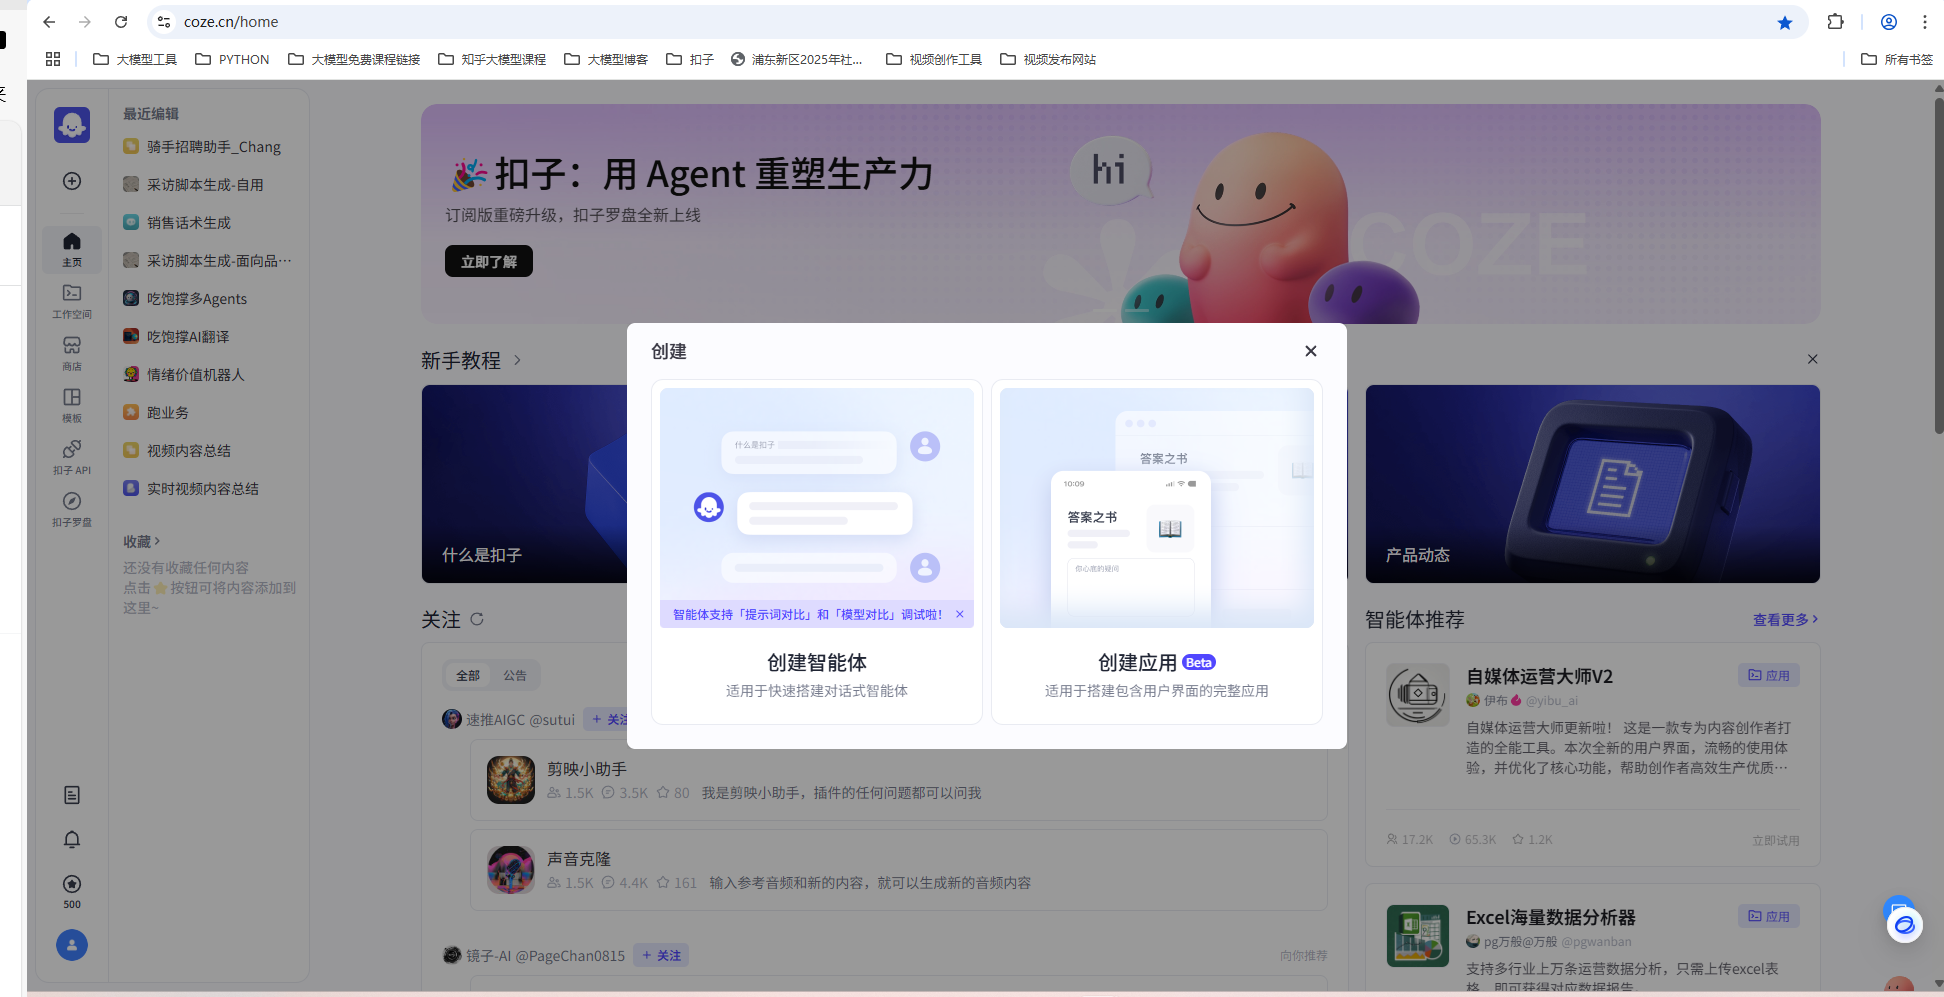Open the 剪映小助手 agent card

tap(899, 780)
